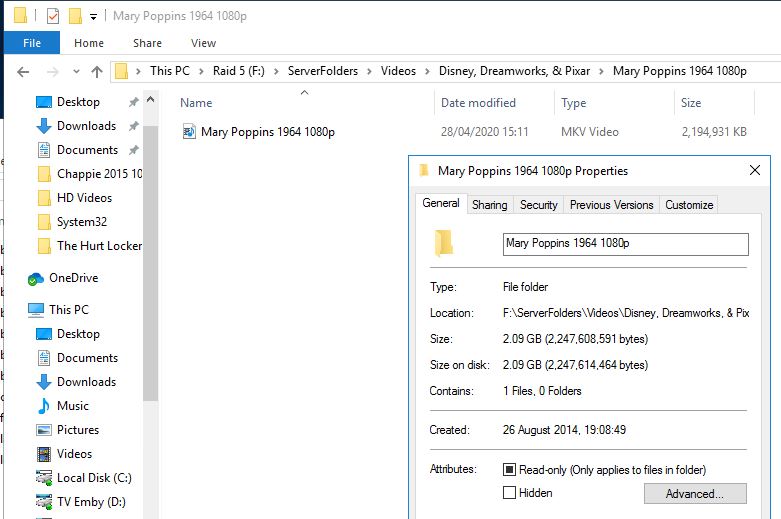Go up one folder level
The height and width of the screenshot is (519, 781).
97,72
